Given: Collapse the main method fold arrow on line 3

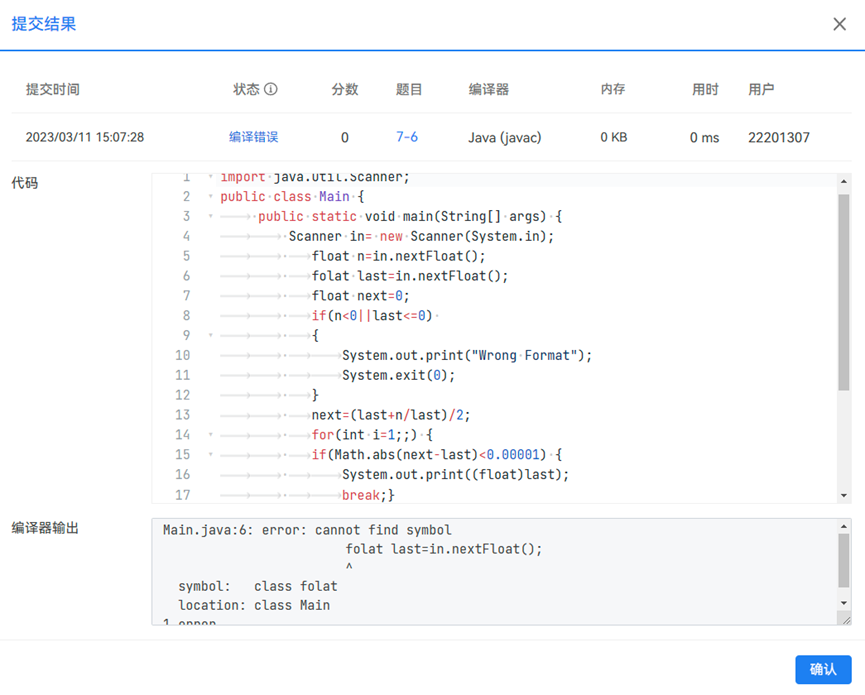Looking at the screenshot, I should point(210,216).
